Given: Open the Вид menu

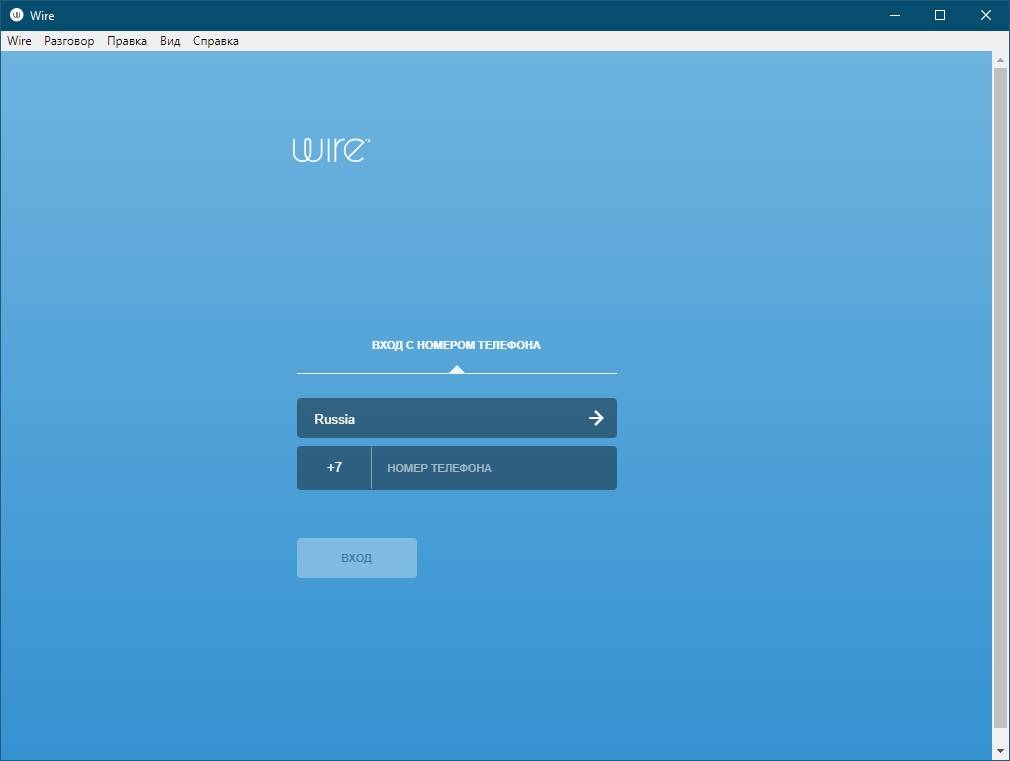Looking at the screenshot, I should click(170, 41).
